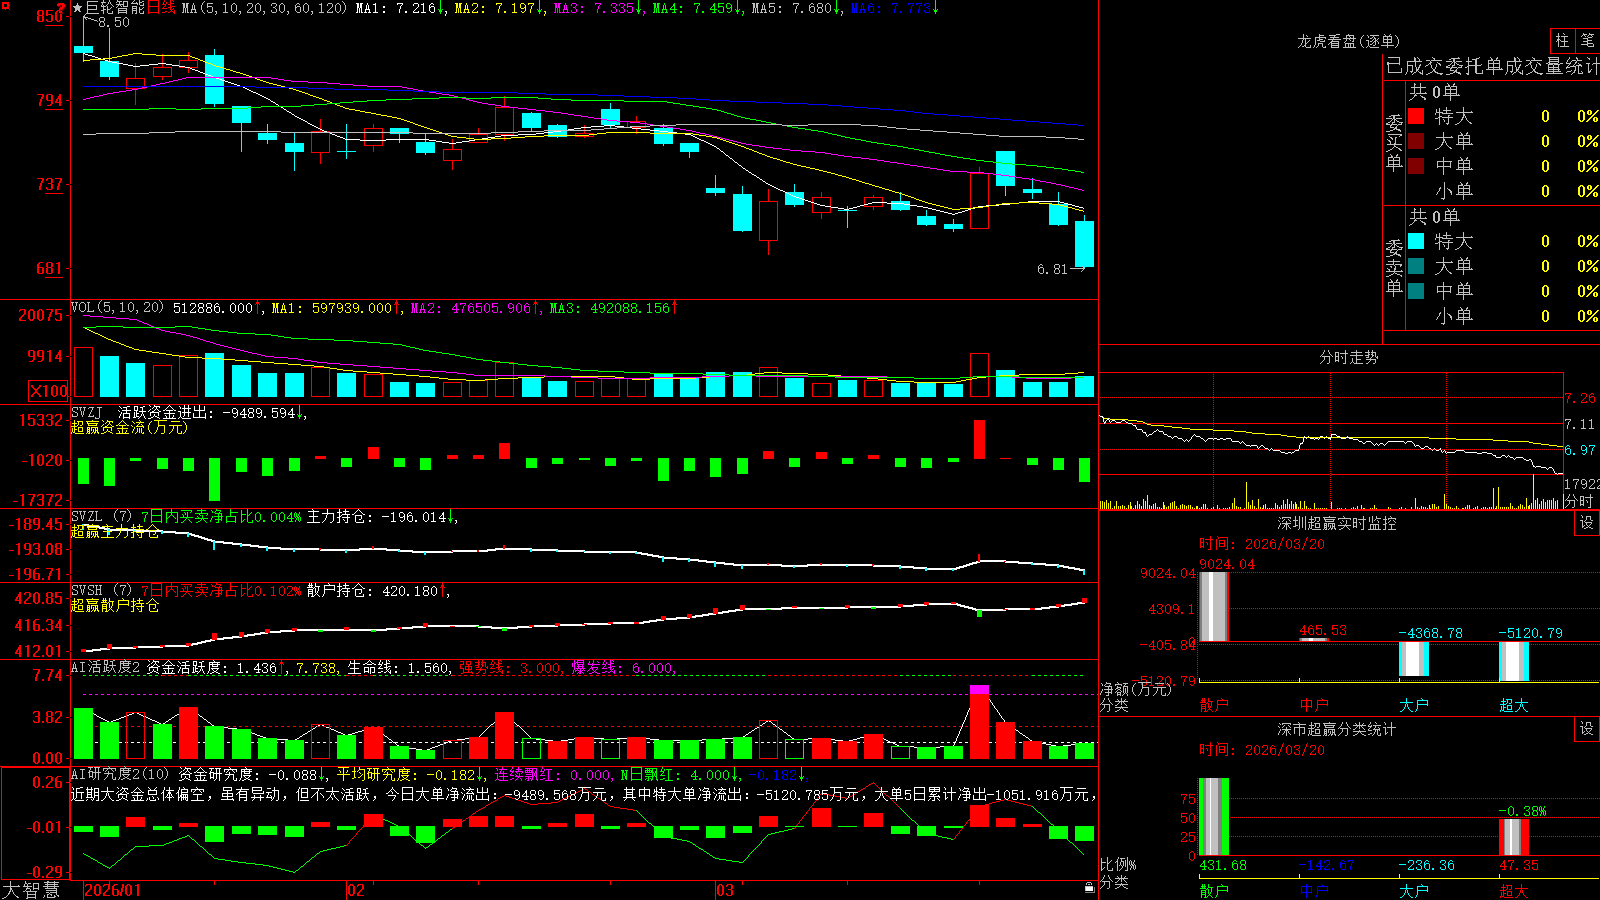This screenshot has height=900, width=1600.
Task: Click the 分时 label beside the intraday chart
Action: point(1579,501)
